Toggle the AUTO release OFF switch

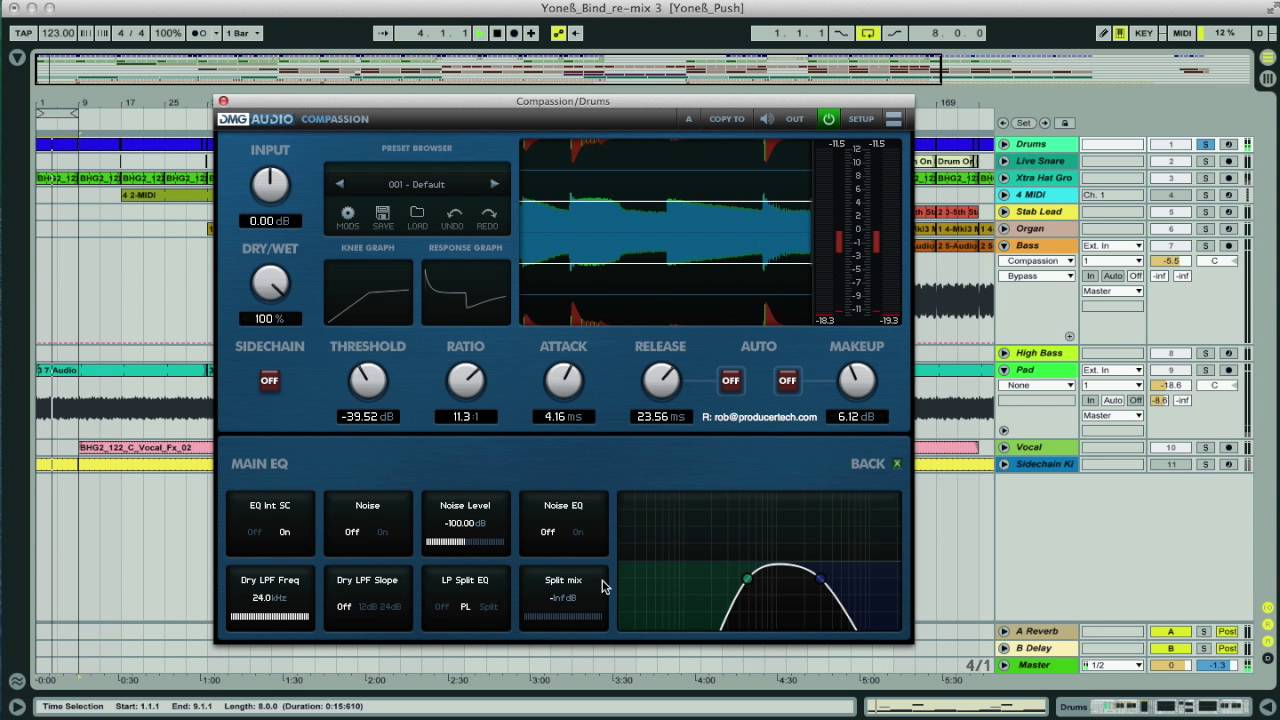point(731,380)
